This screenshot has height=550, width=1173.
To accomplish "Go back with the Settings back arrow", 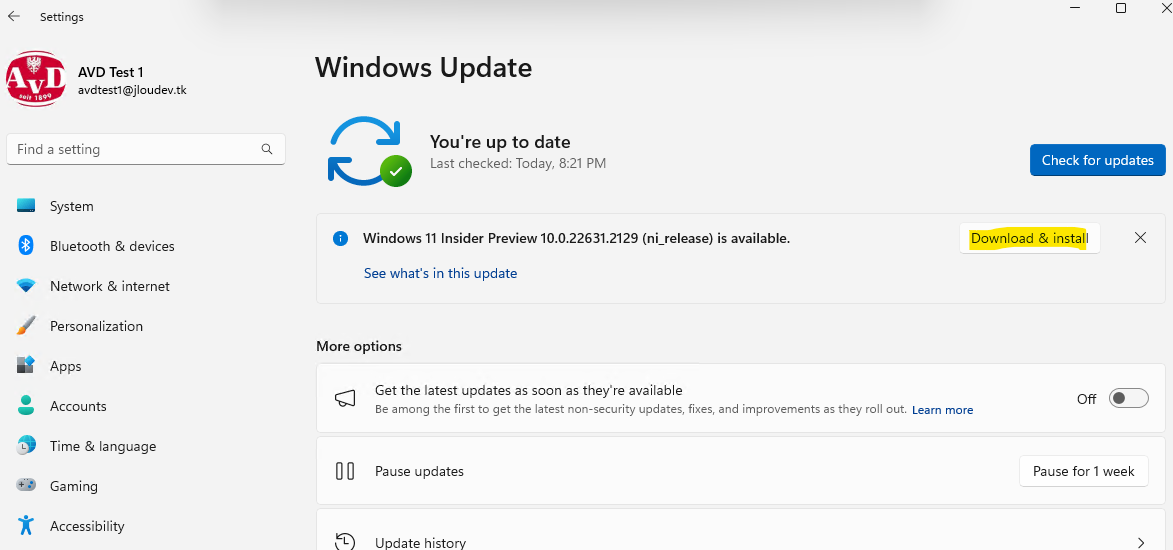I will (x=13, y=16).
